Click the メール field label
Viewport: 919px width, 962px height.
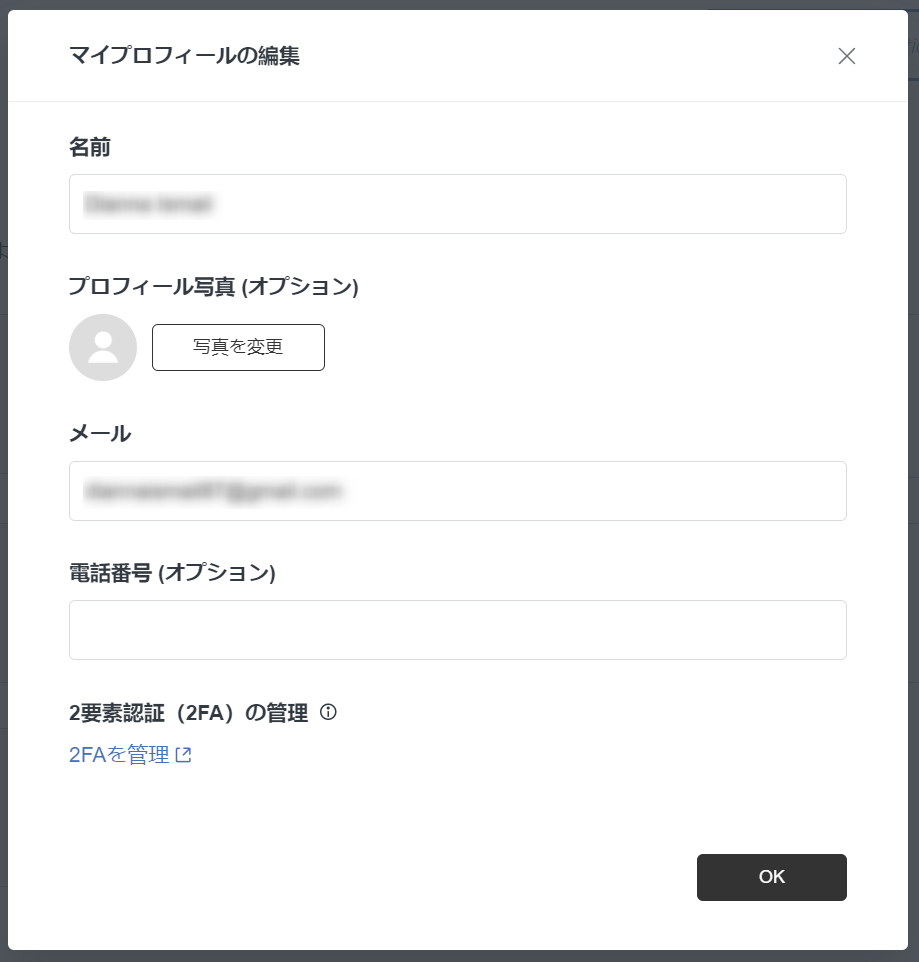(x=100, y=434)
